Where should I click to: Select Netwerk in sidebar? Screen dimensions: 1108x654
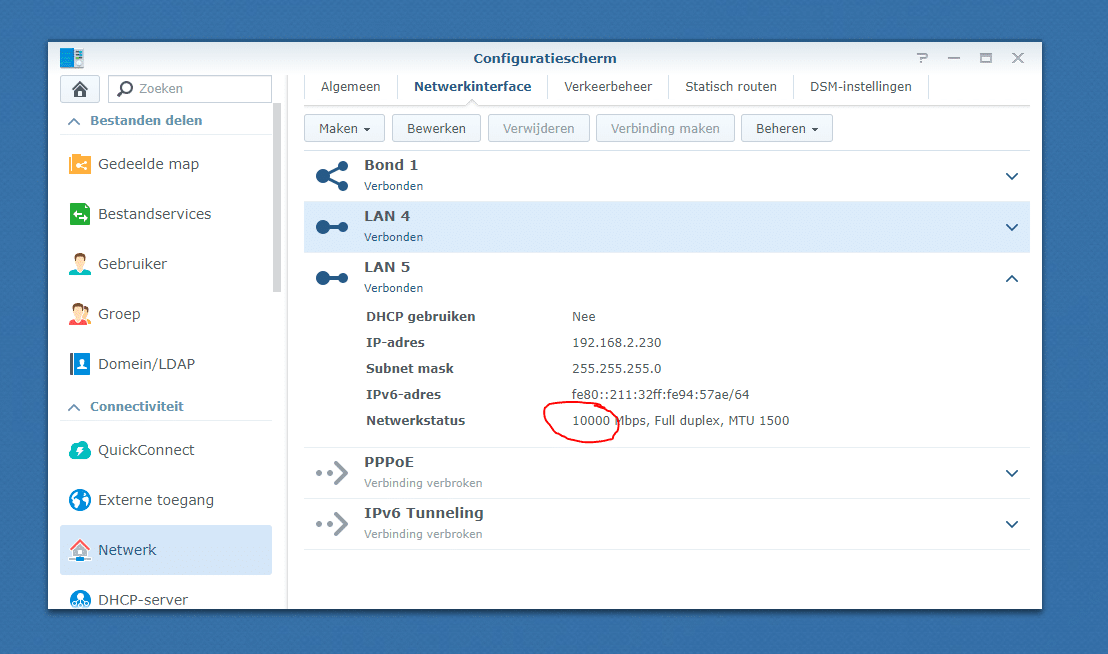tap(166, 549)
